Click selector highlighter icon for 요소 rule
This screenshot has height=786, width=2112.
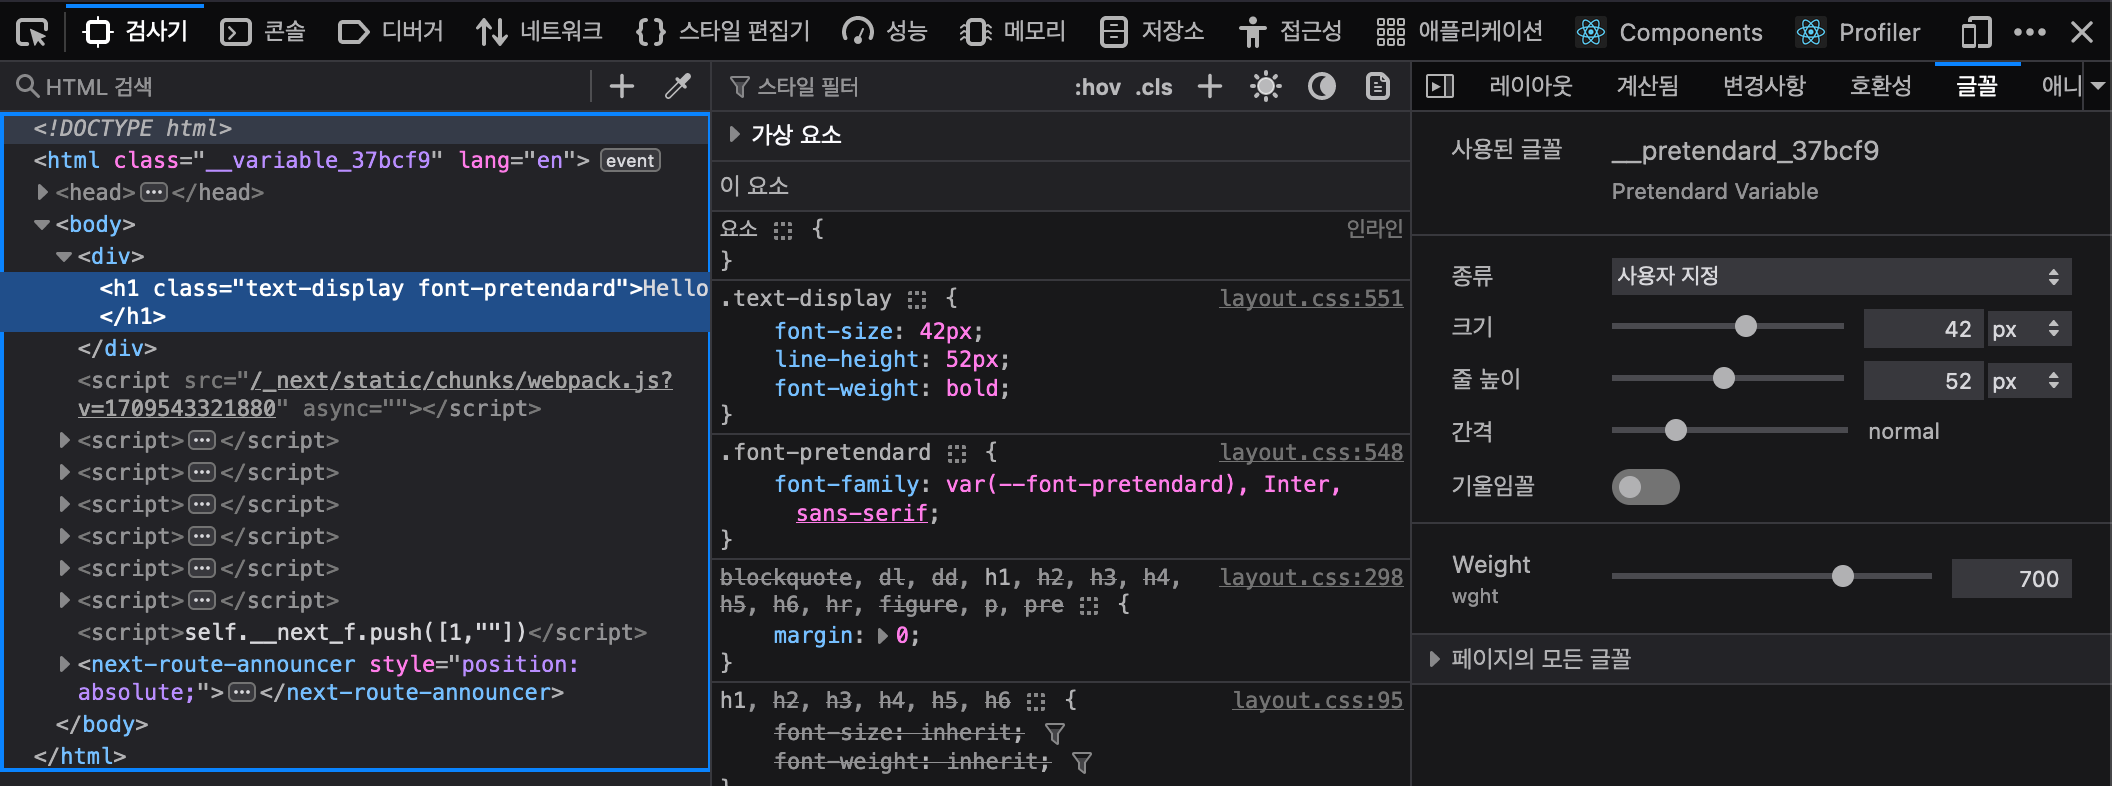tap(783, 230)
